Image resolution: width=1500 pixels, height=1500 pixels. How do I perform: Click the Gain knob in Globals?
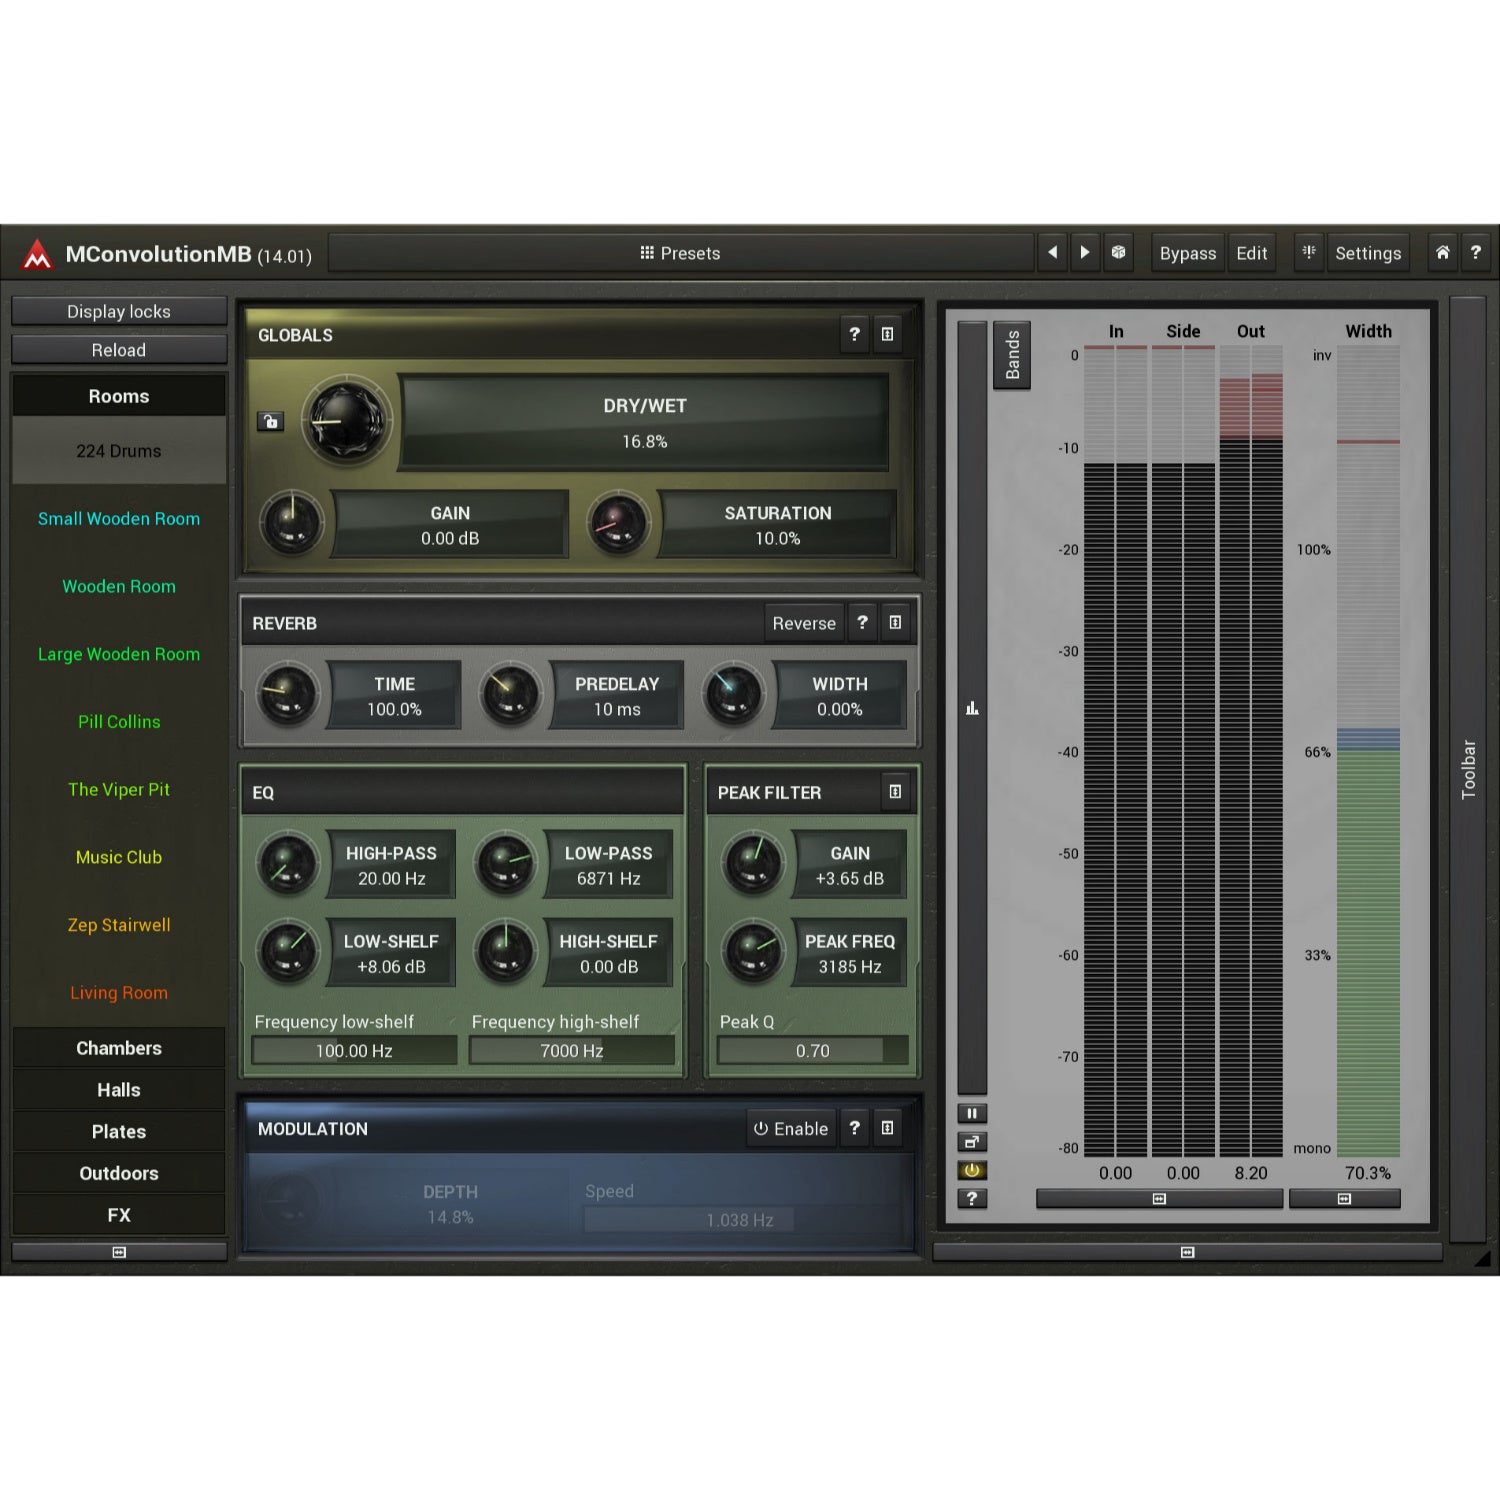[291, 524]
